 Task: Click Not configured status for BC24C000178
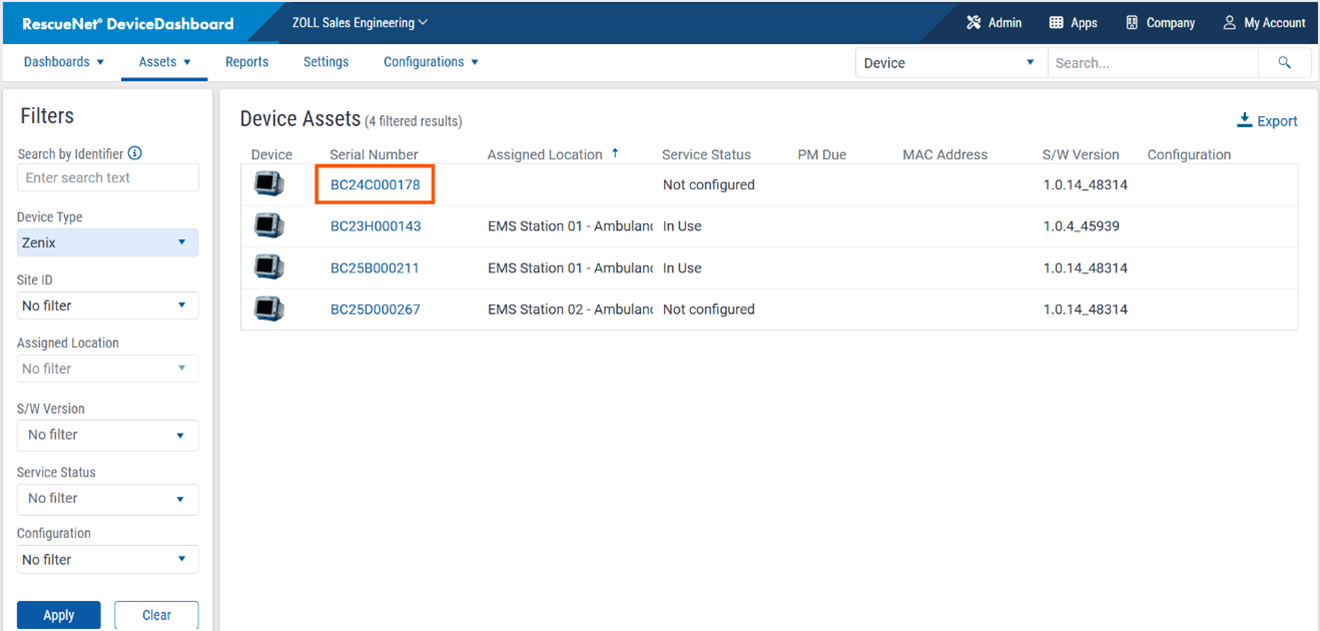tap(709, 185)
